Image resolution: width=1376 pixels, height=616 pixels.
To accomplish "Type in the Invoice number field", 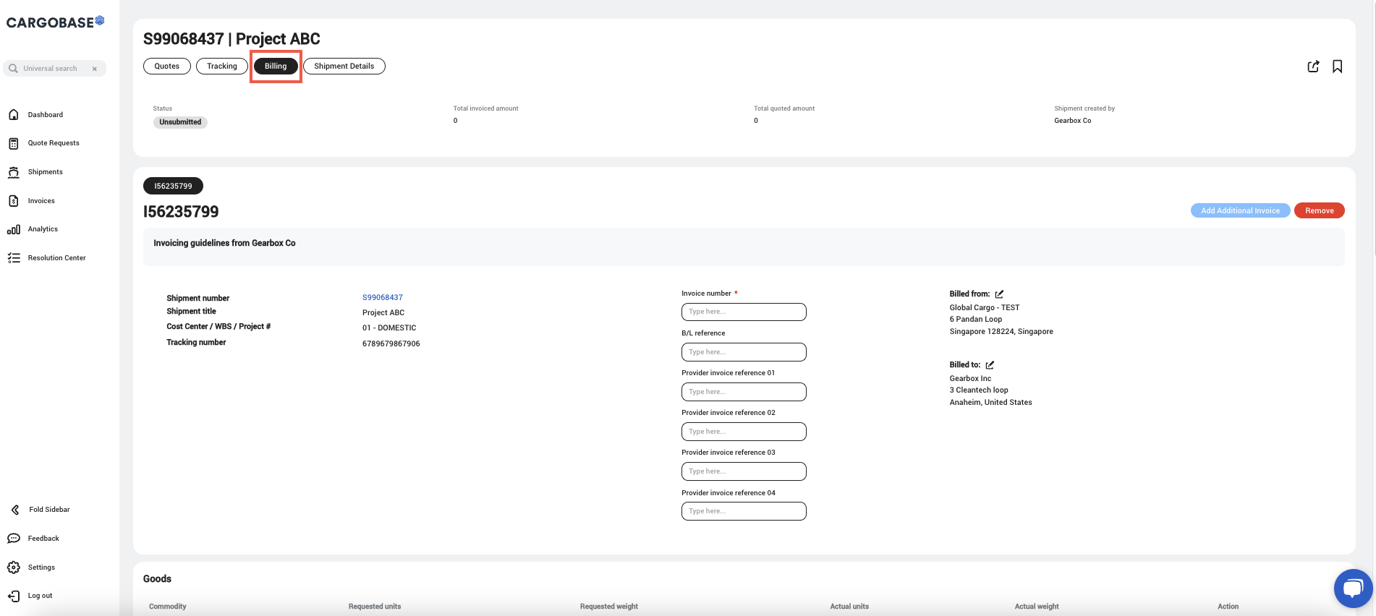I will (x=744, y=311).
